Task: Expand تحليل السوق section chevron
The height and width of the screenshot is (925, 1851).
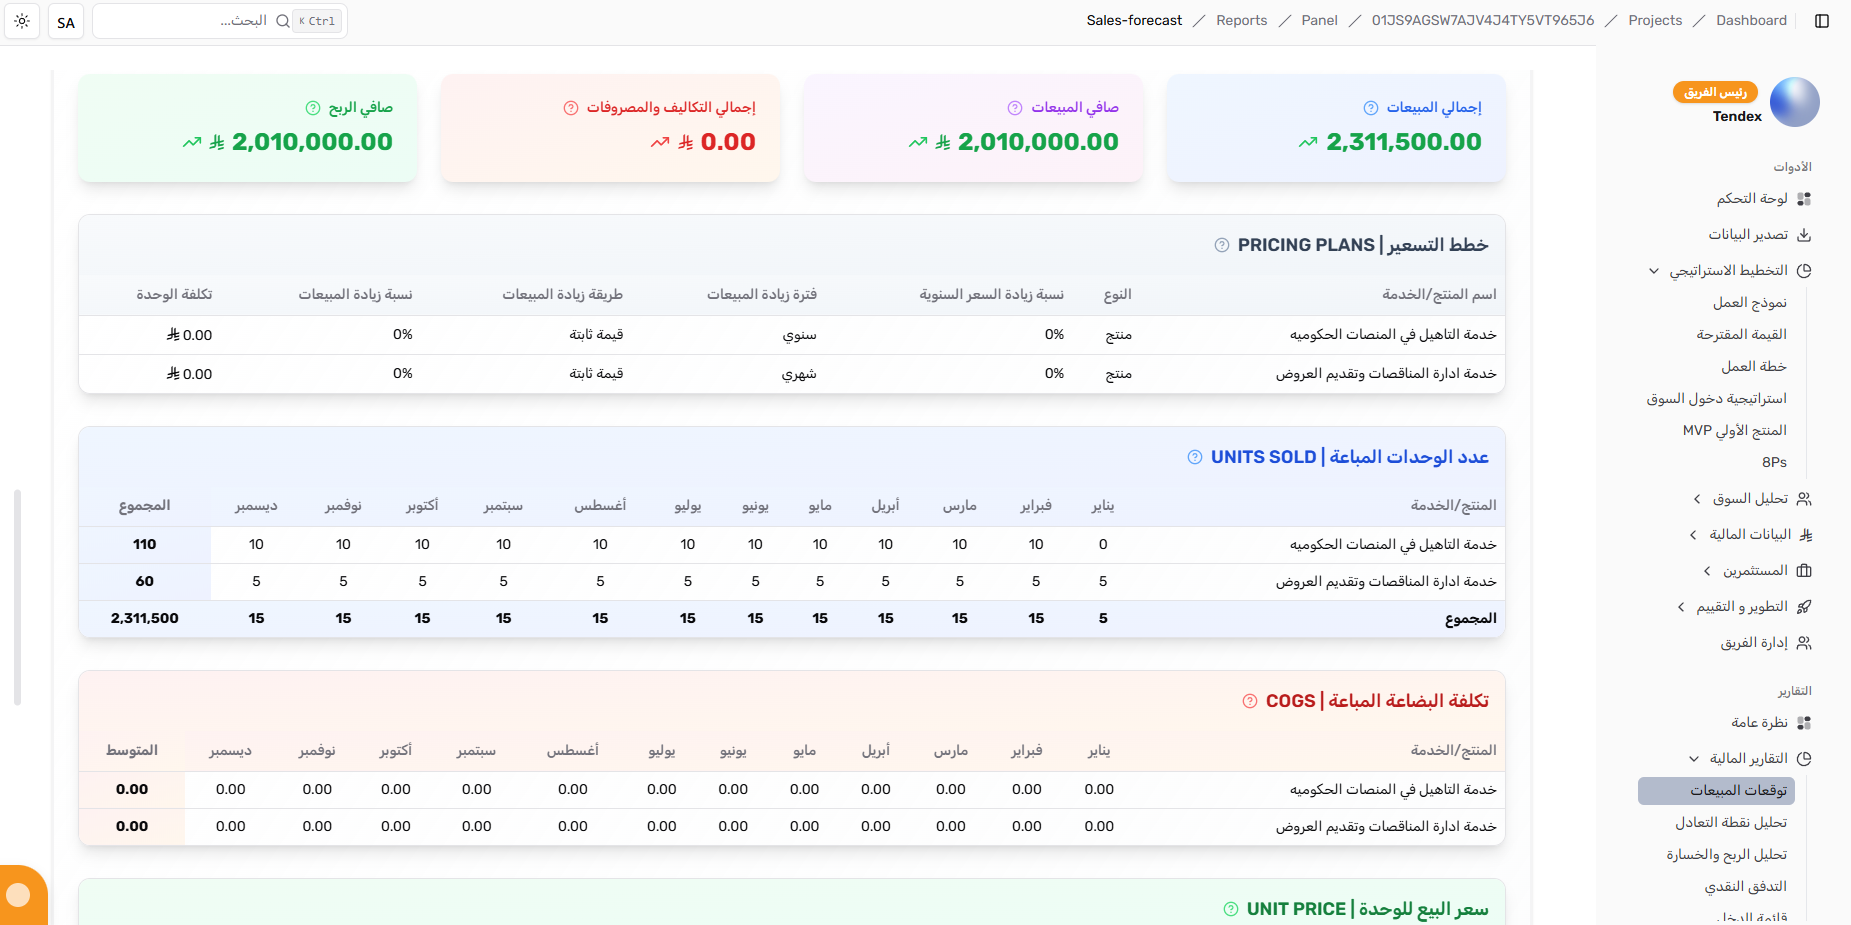Action: pos(1697,499)
